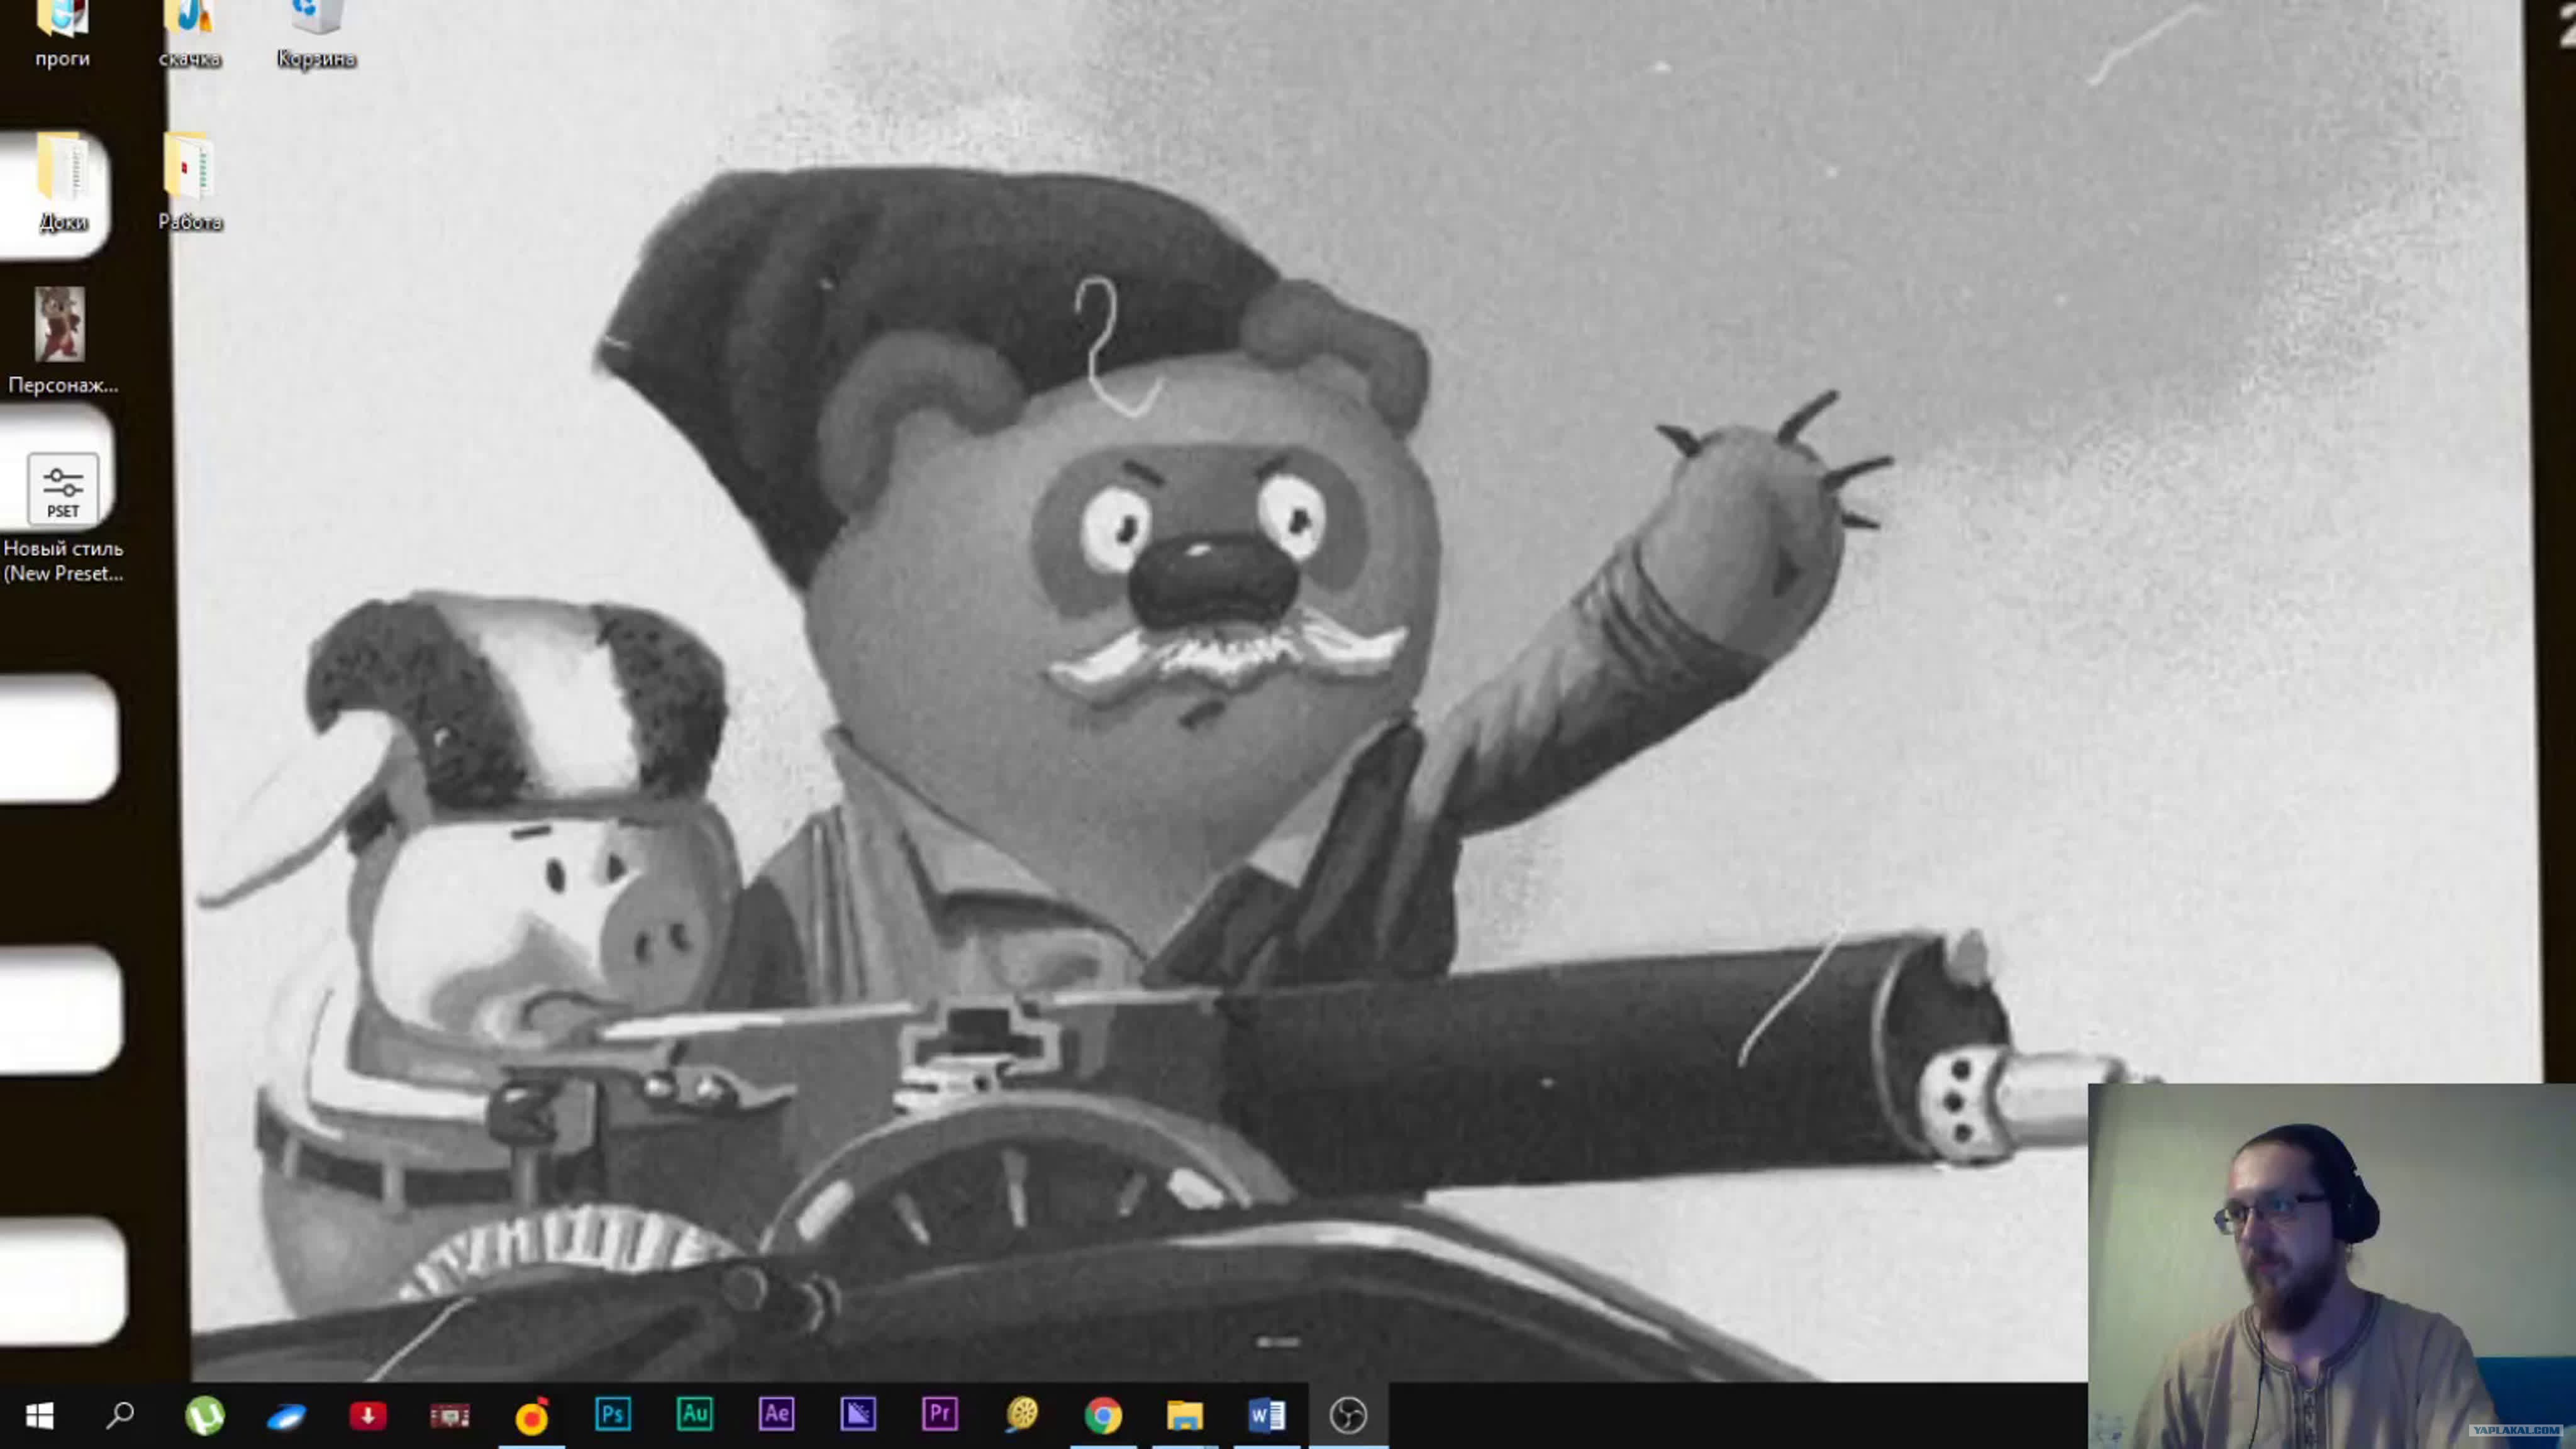Open Adobe Media Encoder taskbar icon

858,1414
